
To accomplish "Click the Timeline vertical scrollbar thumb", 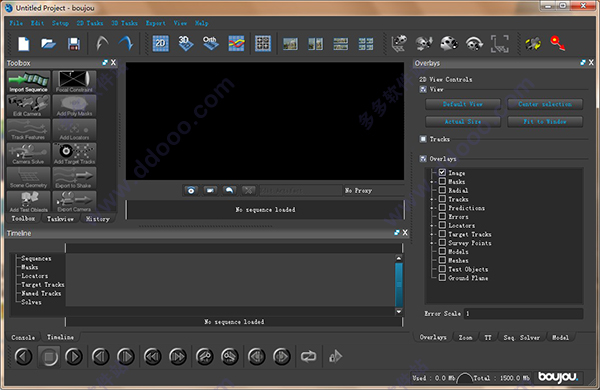I will (399, 284).
